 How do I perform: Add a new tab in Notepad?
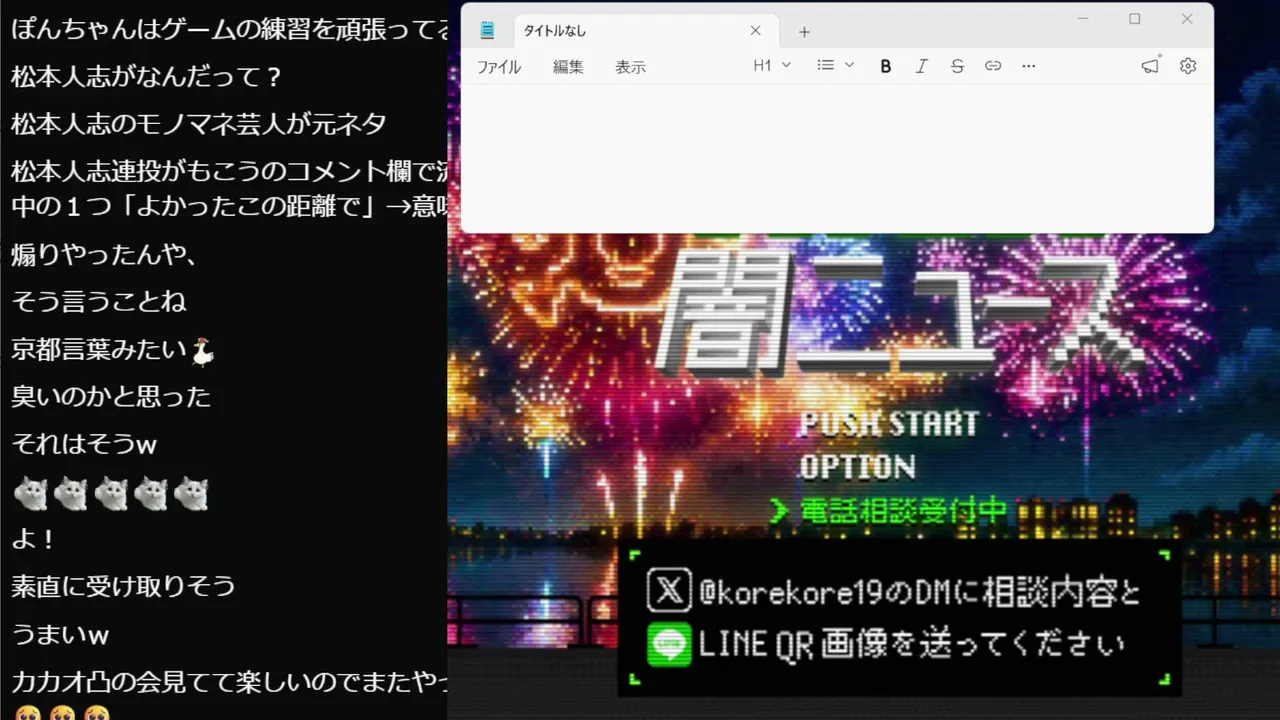tap(804, 32)
